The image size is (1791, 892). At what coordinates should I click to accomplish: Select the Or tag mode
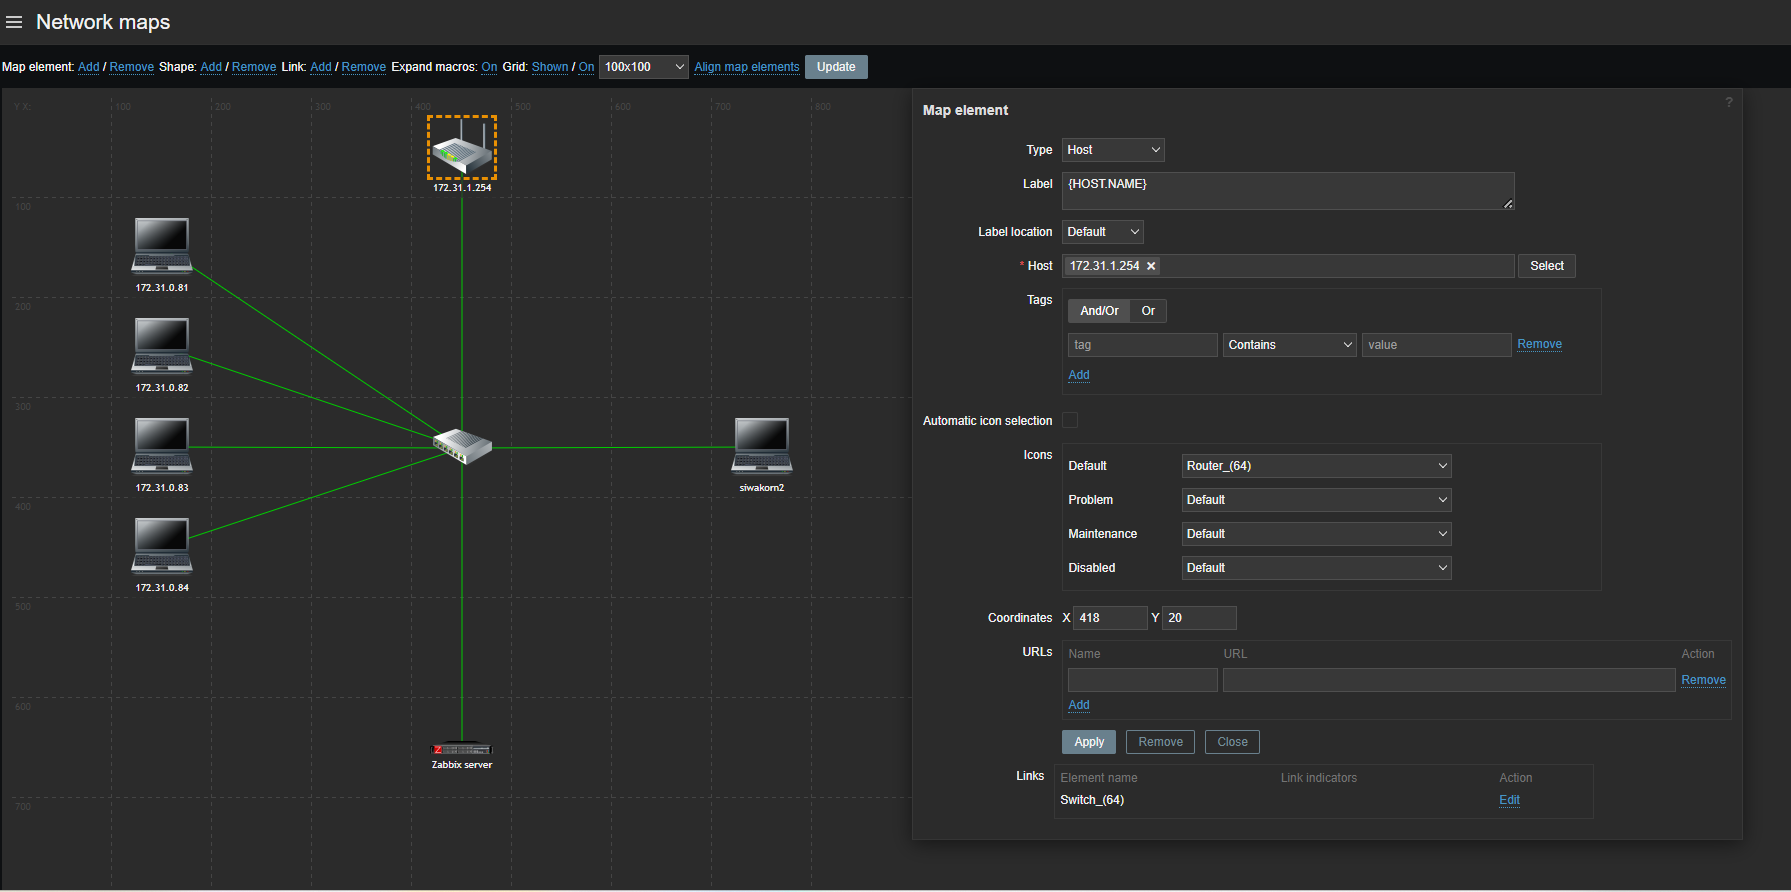point(1148,311)
